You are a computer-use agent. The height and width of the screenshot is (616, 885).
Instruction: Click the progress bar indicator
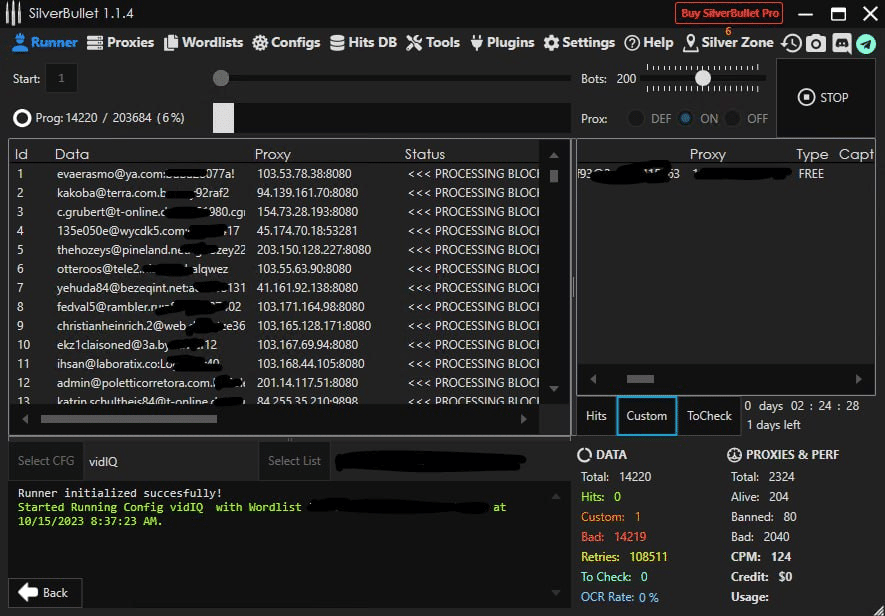tap(224, 118)
